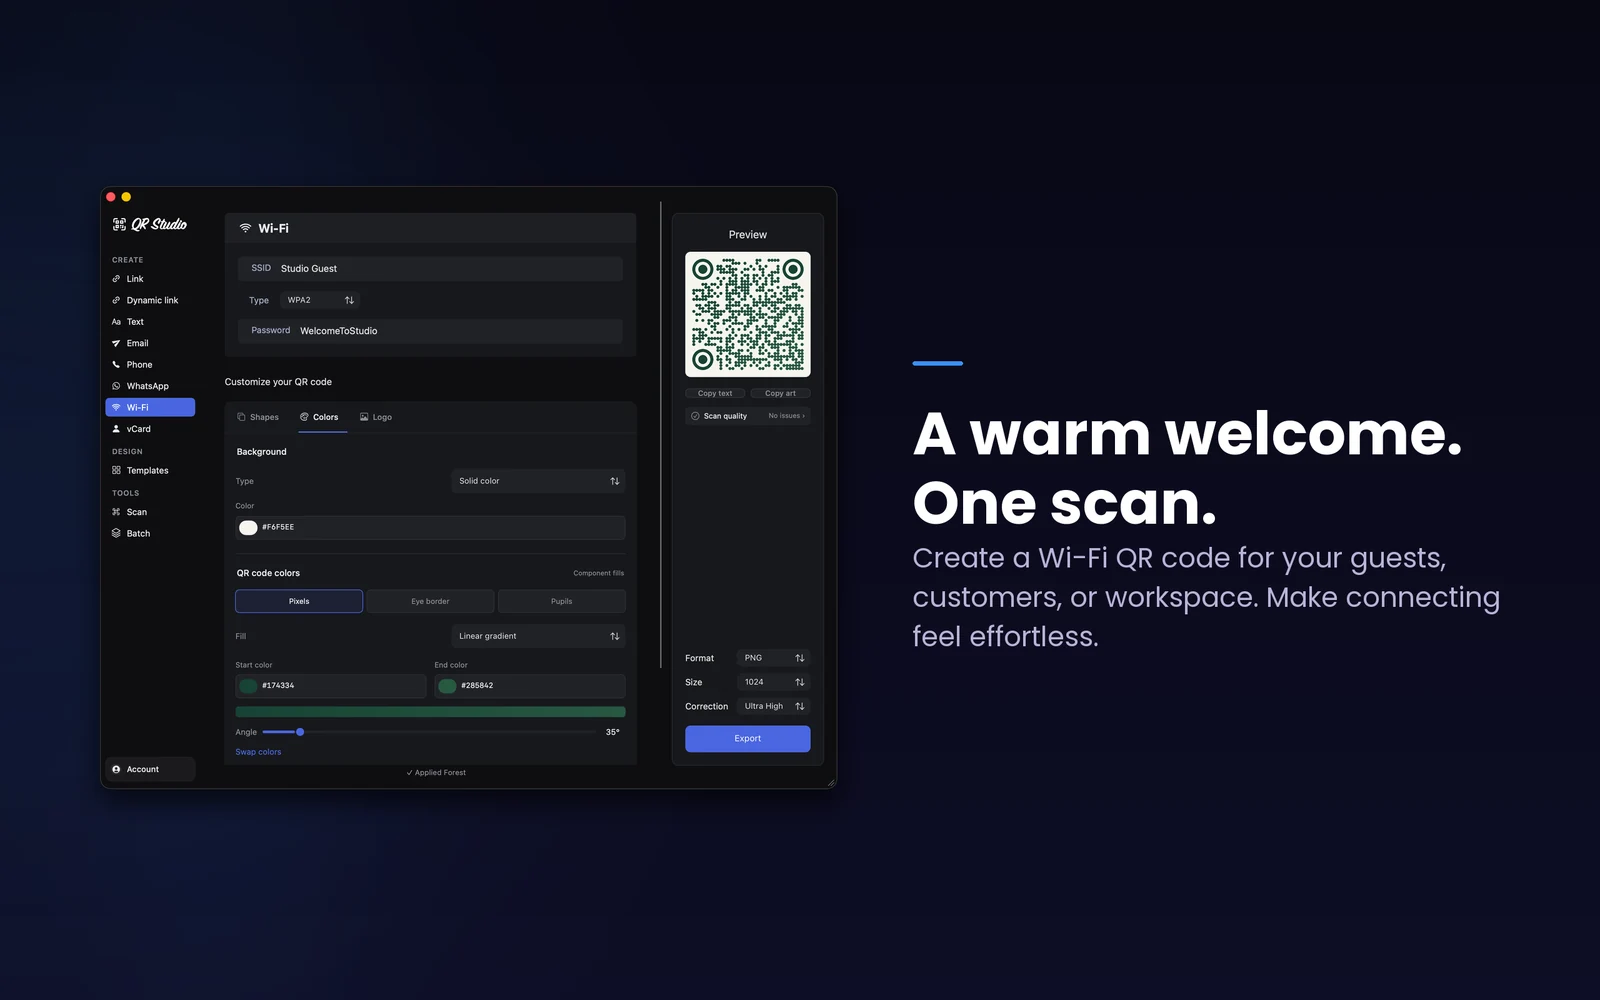Click the Templates grid icon
Screen dimensions: 1600x1000
[116, 470]
